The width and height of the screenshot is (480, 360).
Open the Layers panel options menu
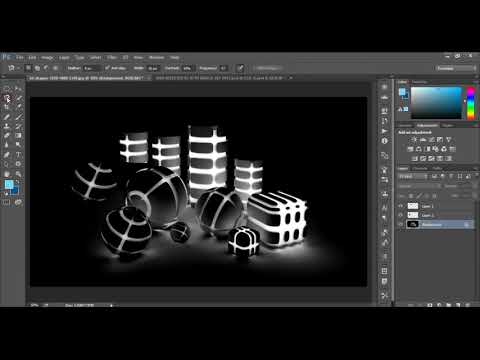coord(475,168)
